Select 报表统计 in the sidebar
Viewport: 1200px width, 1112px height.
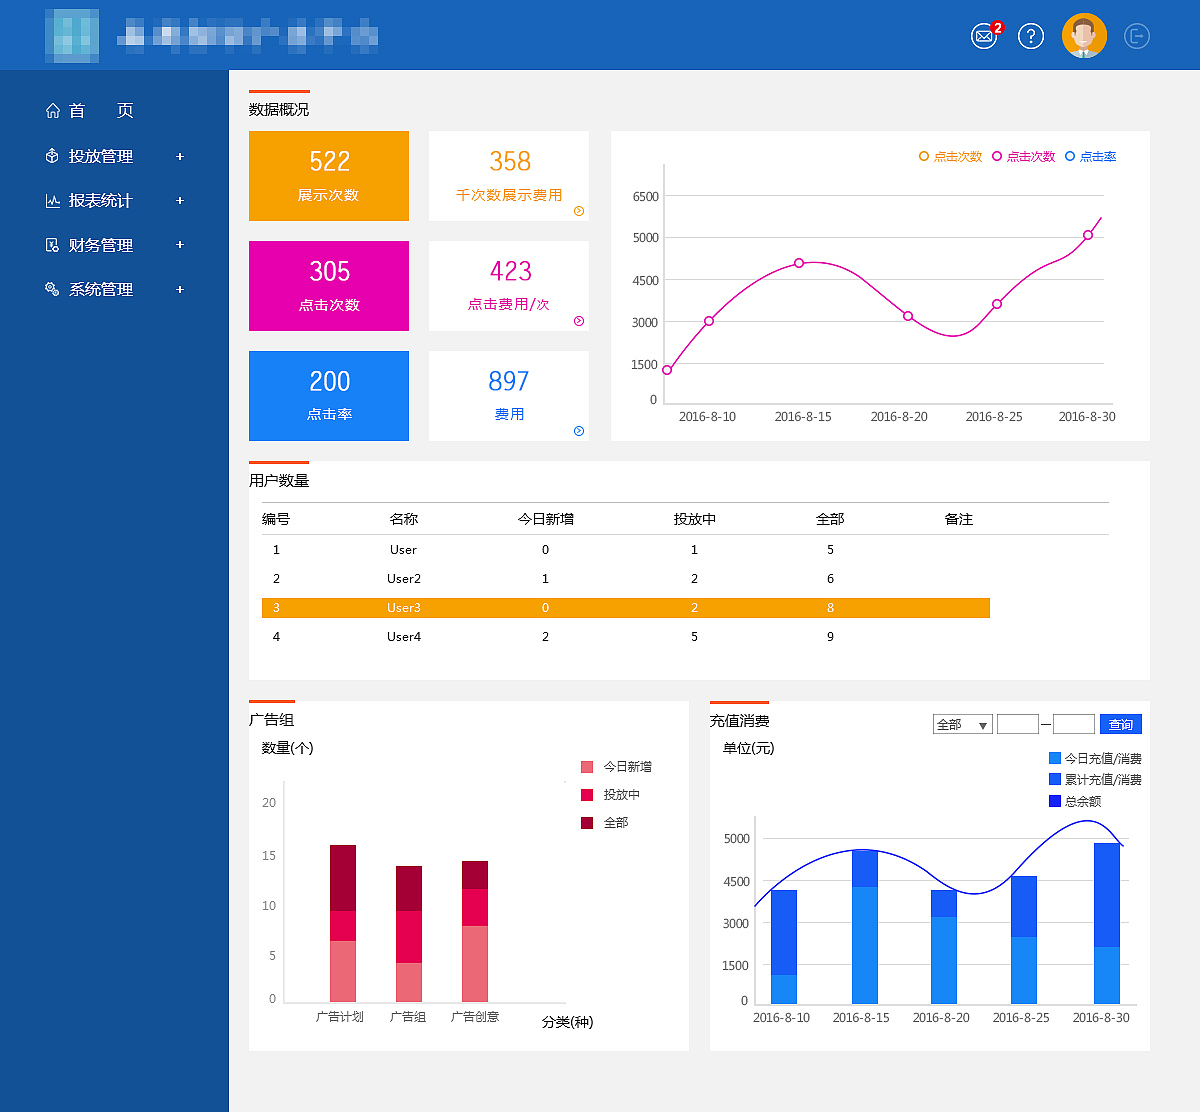point(100,201)
